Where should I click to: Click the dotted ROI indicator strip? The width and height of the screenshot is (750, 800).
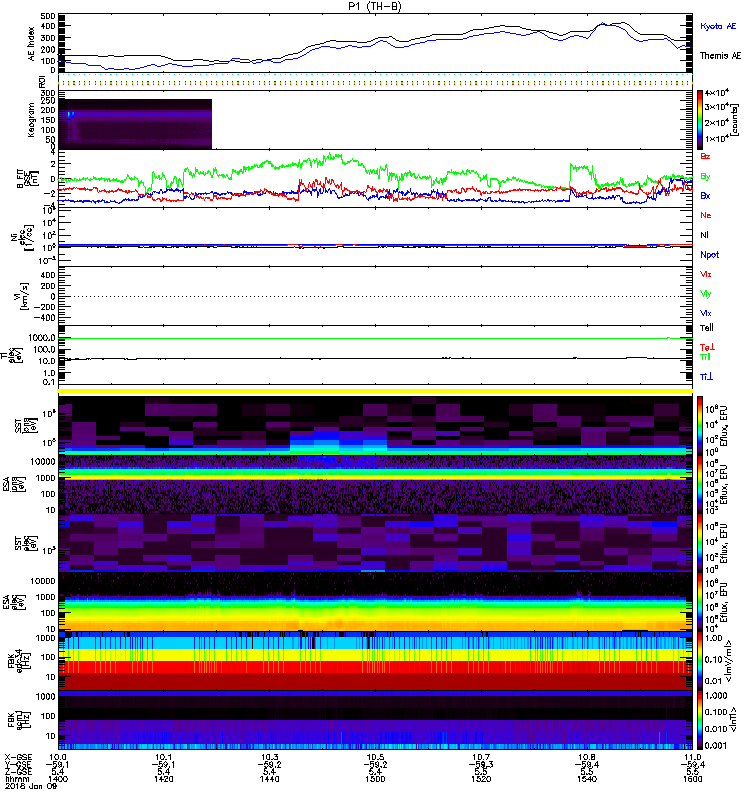[x=375, y=81]
